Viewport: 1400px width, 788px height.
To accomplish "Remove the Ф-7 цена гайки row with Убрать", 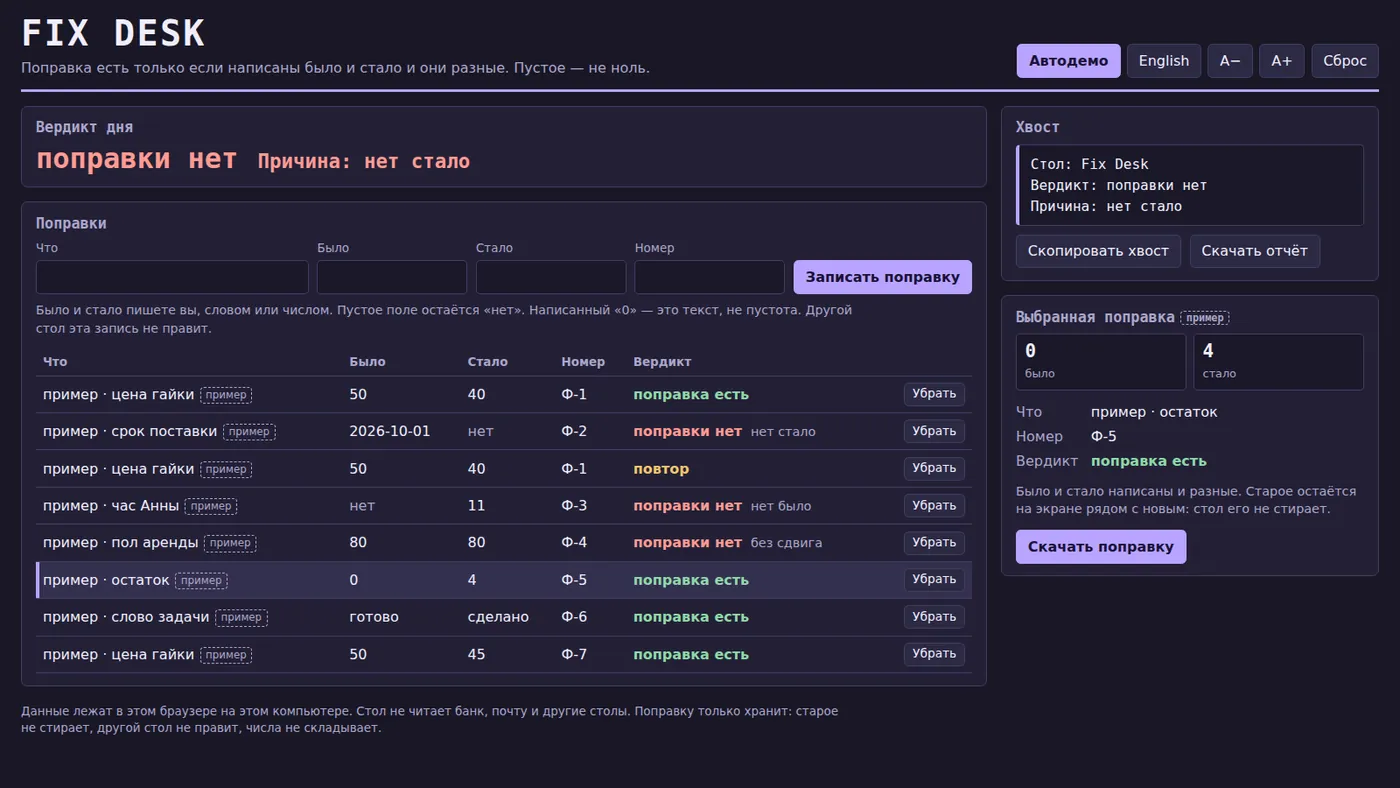I will [x=934, y=654].
